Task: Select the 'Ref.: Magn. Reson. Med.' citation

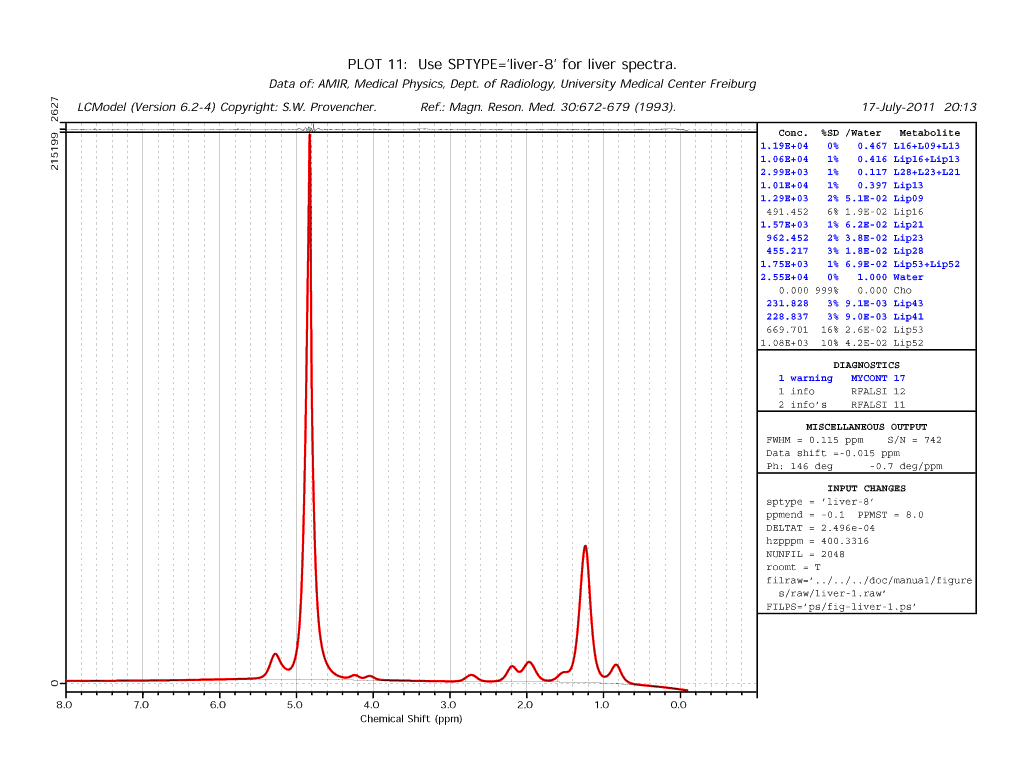Action: pos(548,107)
